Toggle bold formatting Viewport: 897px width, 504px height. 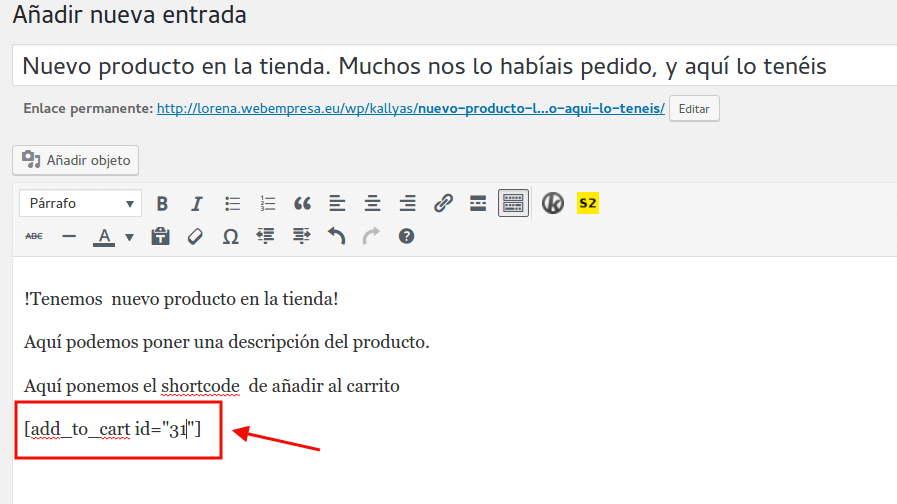pos(162,204)
